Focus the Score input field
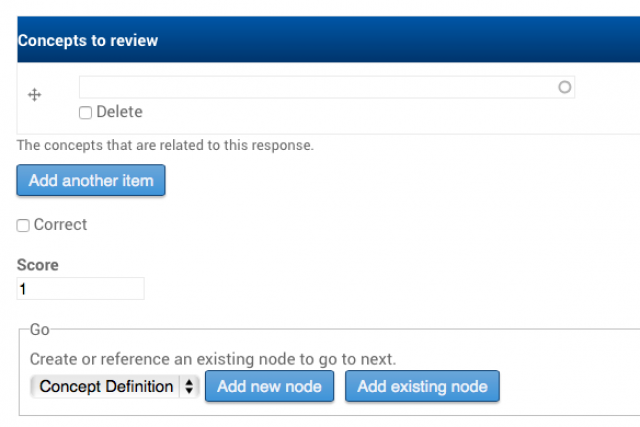Screen dimensions: 640x427 [80, 289]
